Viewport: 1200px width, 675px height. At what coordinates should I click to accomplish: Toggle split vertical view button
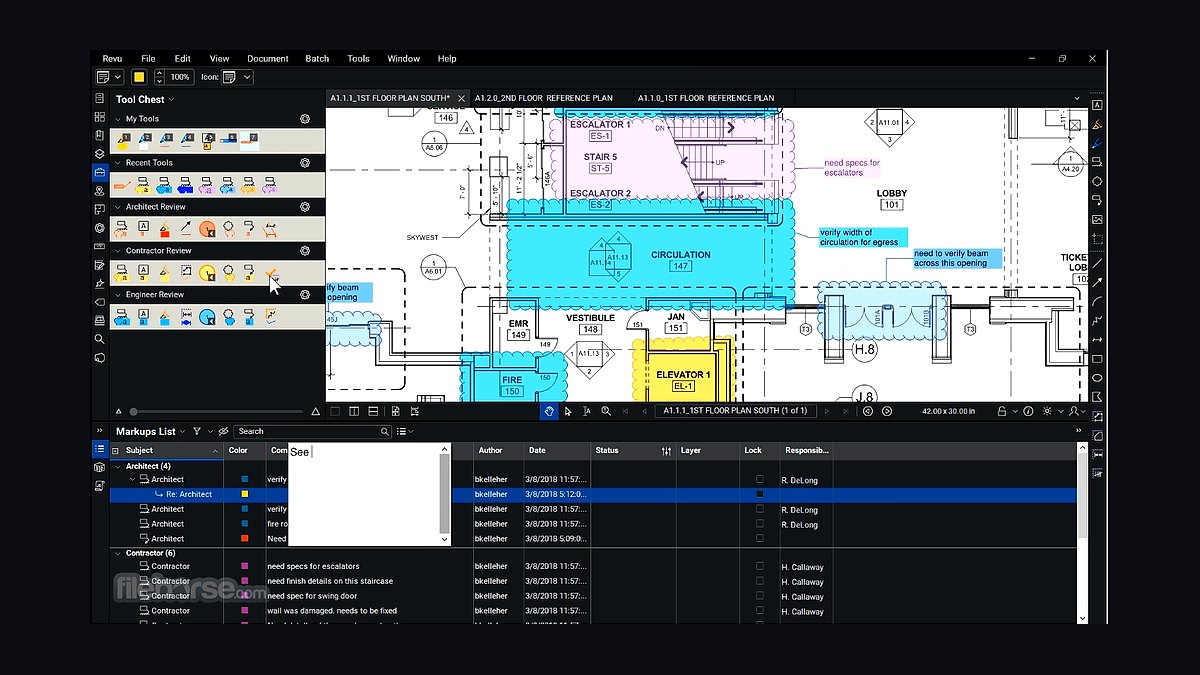(x=353, y=411)
